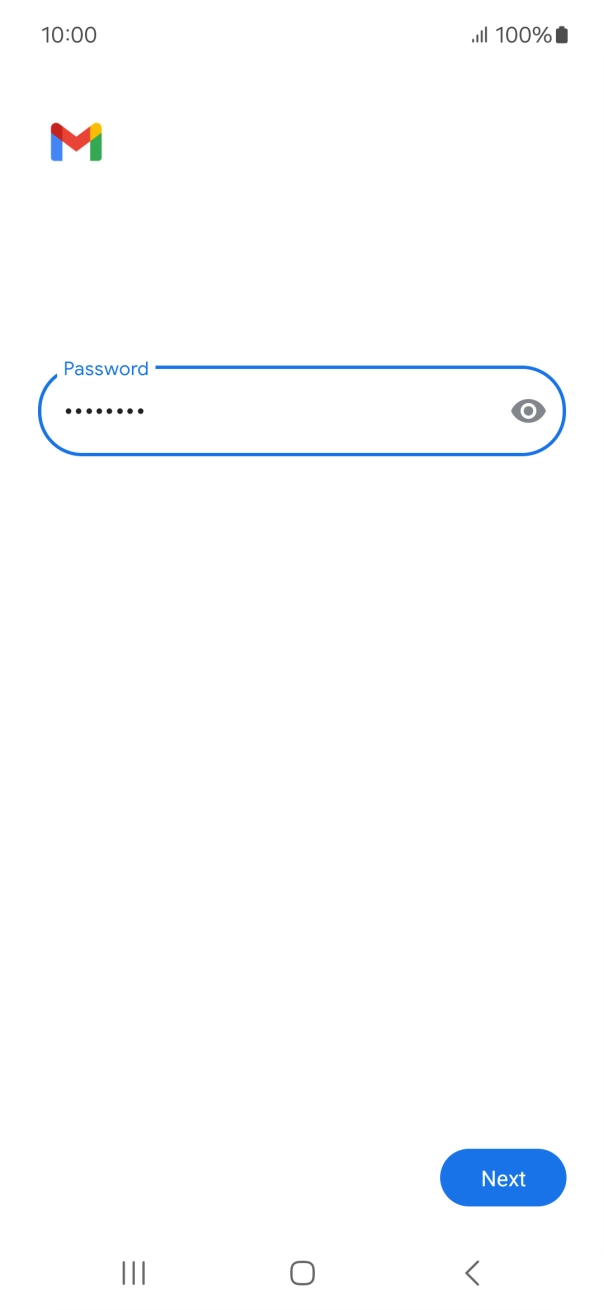
Task: Tap the masked password dots
Action: tap(104, 411)
